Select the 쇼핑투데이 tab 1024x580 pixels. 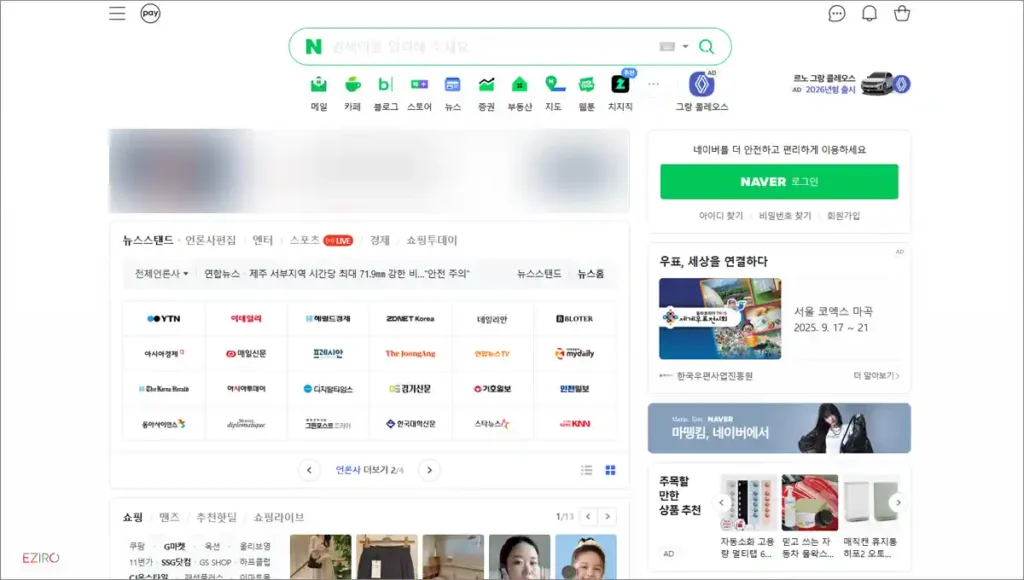432,240
